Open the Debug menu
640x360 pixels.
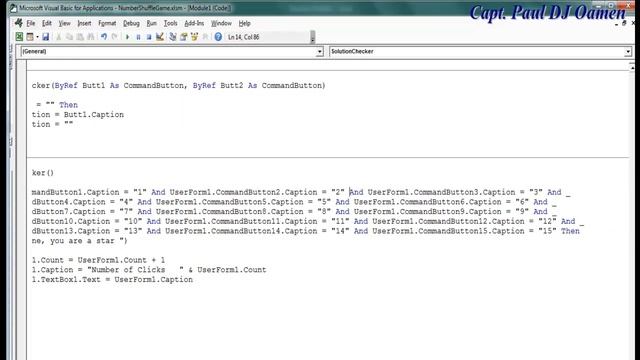[x=131, y=23]
